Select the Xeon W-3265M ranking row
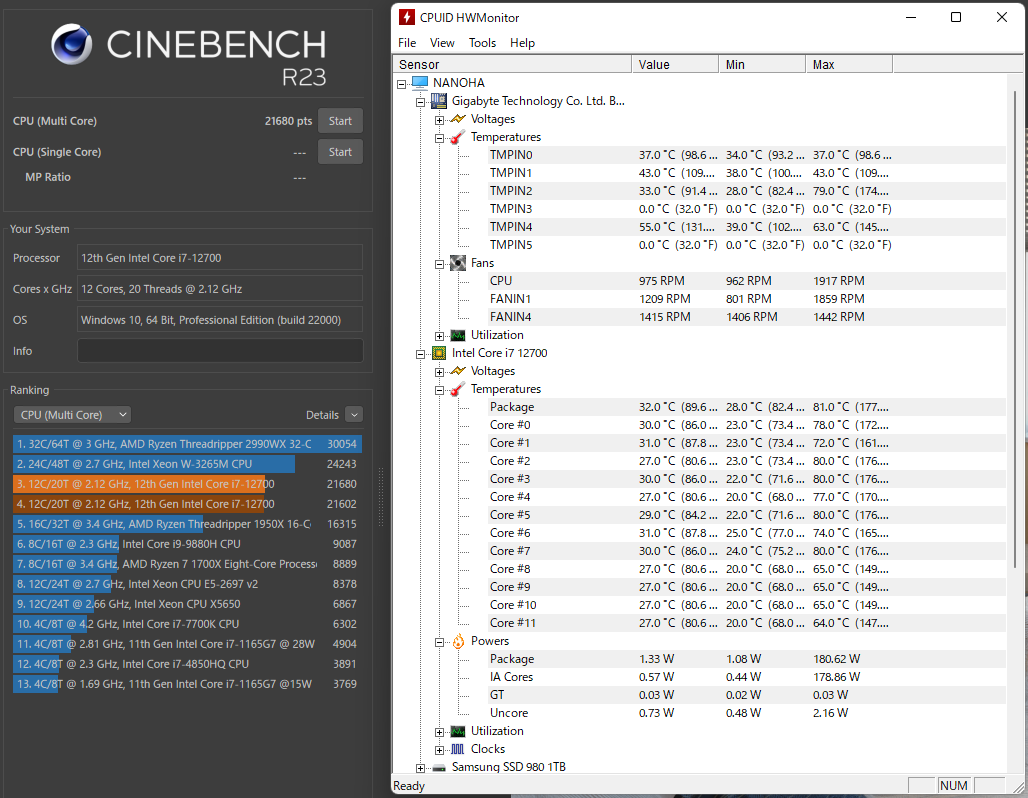1028x798 pixels. (187, 464)
